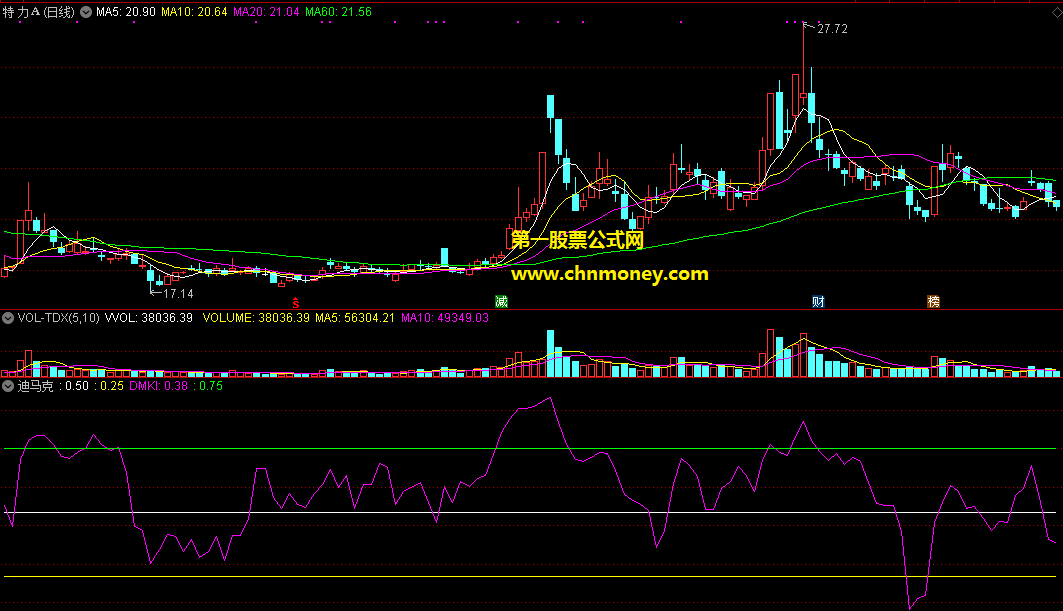Click the red S event marker
This screenshot has height=611, width=1063.
click(x=296, y=302)
